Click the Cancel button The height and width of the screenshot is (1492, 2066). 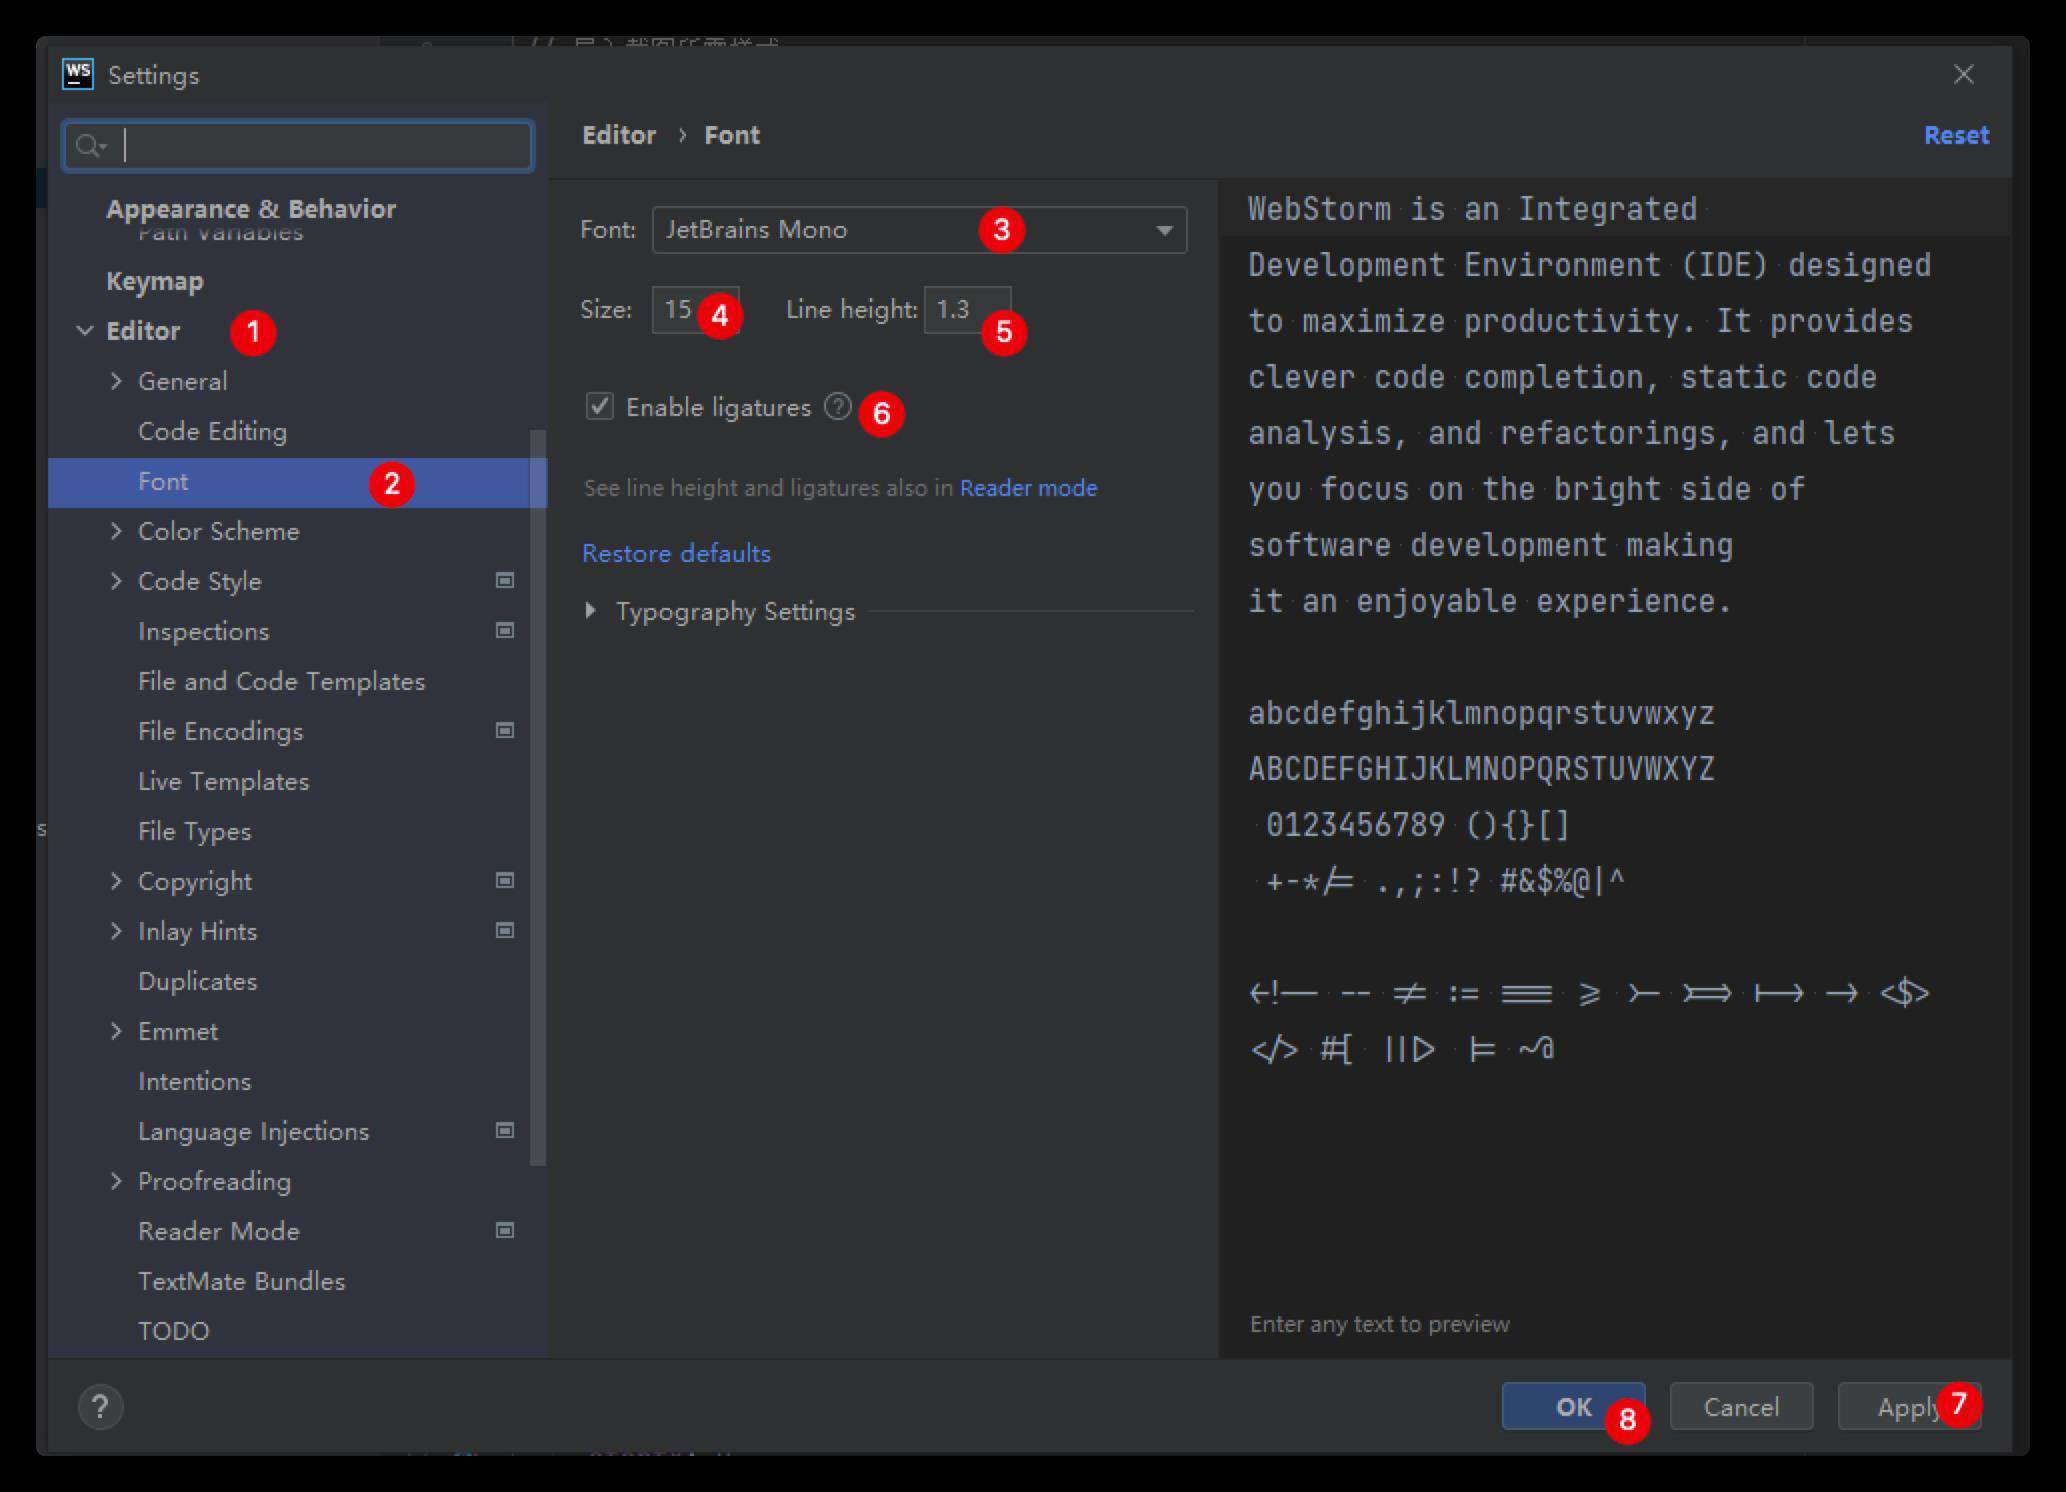[1741, 1407]
